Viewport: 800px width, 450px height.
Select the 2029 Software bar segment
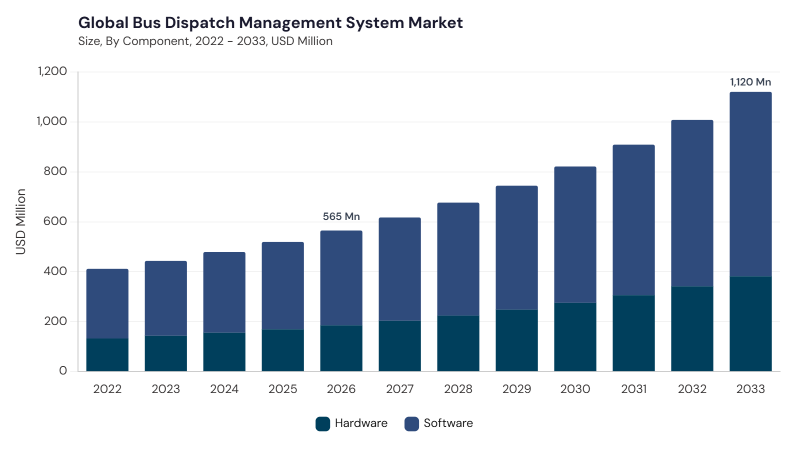click(x=516, y=248)
